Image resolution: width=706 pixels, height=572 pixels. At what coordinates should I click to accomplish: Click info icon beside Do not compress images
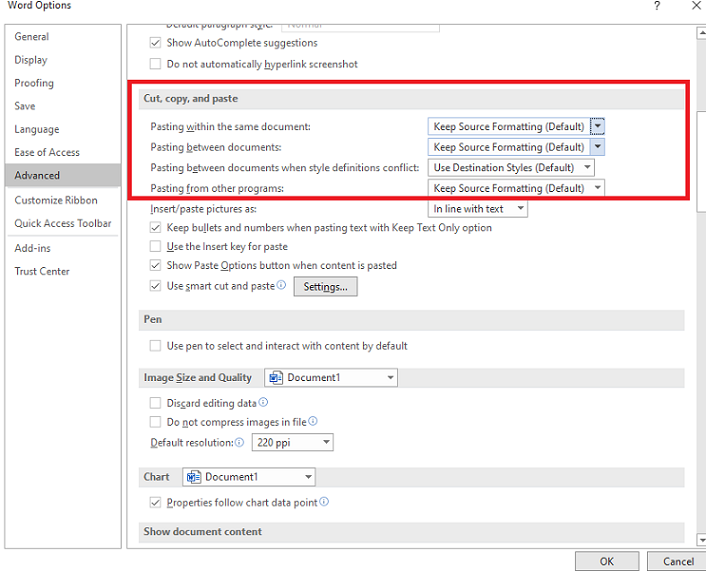312,421
